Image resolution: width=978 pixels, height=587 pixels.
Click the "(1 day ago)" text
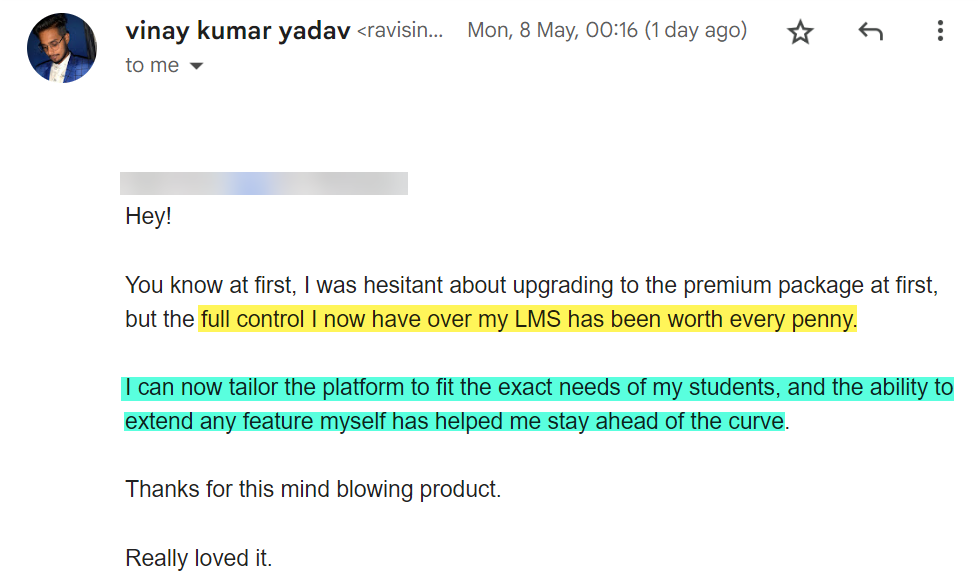(695, 30)
